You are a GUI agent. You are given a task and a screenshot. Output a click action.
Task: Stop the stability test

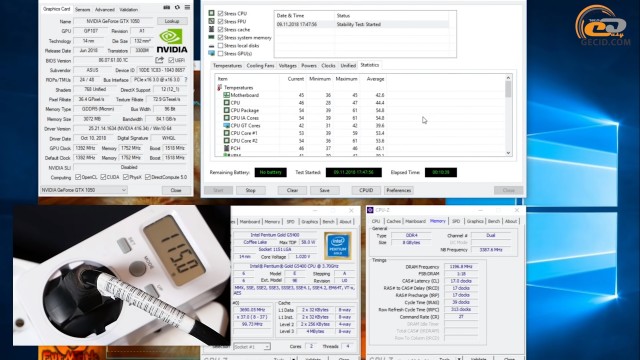coord(250,190)
